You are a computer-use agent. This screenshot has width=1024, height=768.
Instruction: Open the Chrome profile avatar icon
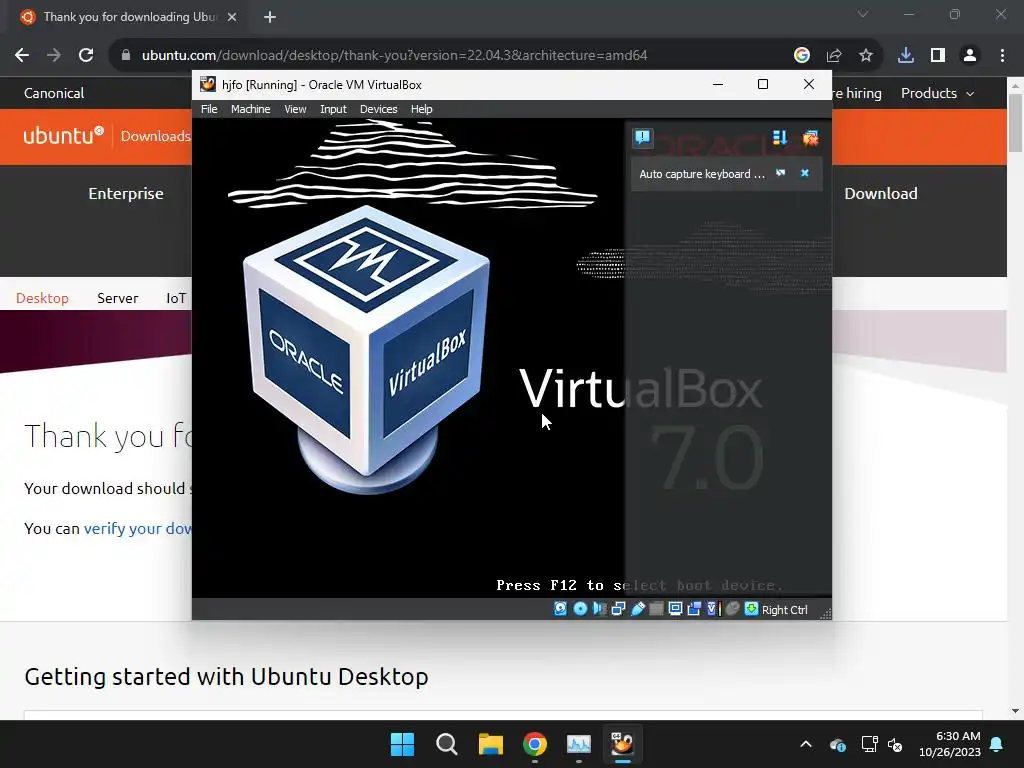click(970, 55)
